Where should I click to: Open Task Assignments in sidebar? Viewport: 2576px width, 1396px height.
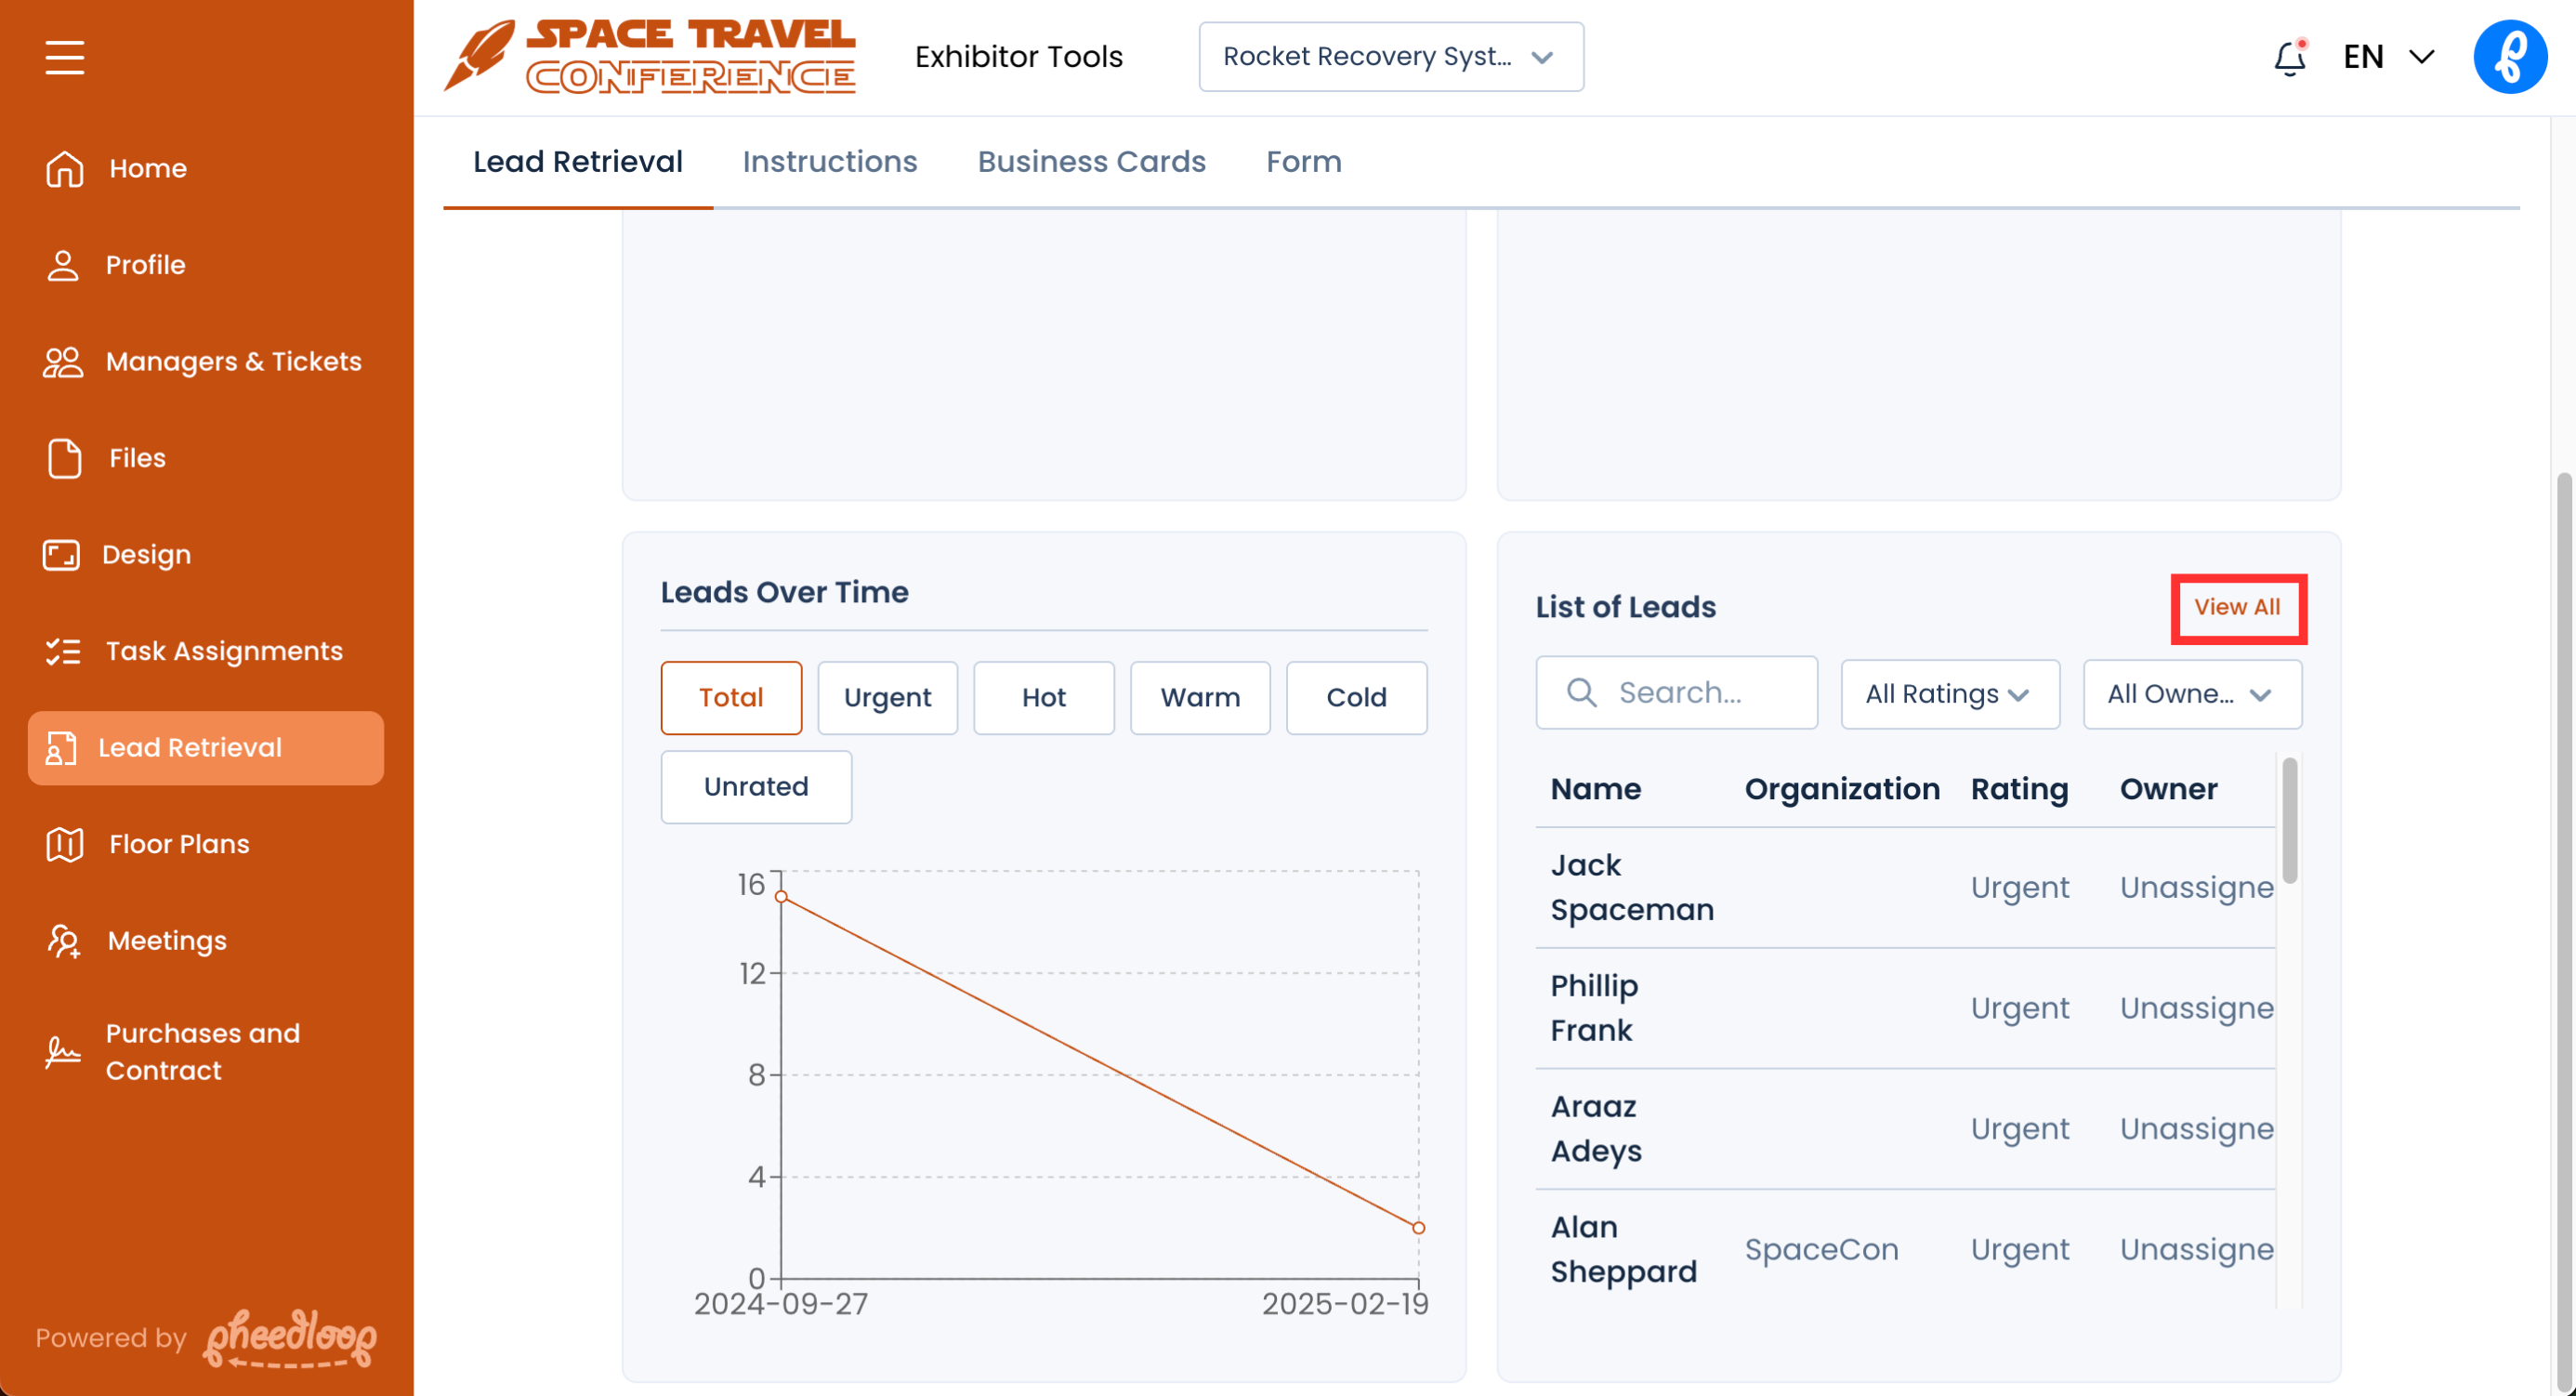(x=223, y=651)
